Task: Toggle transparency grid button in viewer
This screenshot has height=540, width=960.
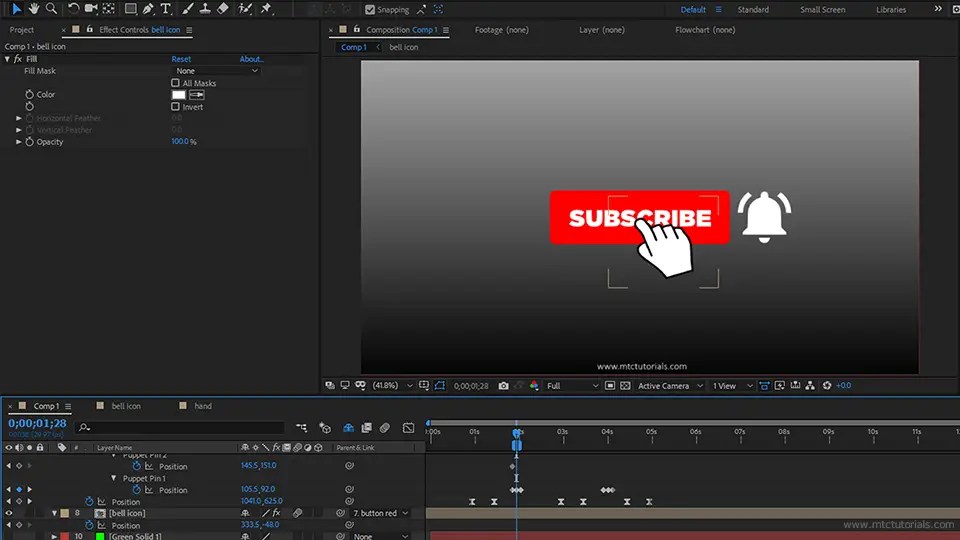Action: [625, 386]
